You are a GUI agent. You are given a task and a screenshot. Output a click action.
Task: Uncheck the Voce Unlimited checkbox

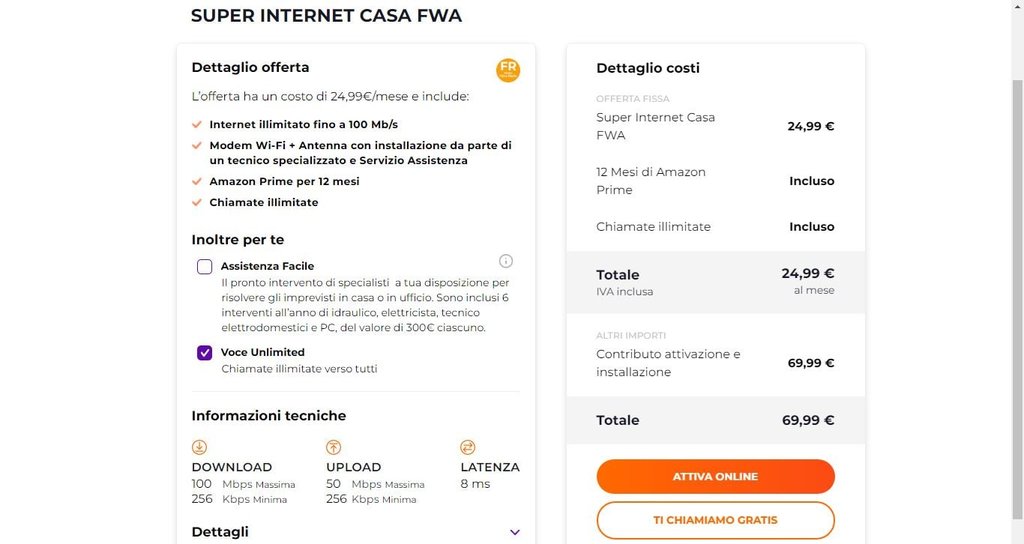click(x=205, y=353)
